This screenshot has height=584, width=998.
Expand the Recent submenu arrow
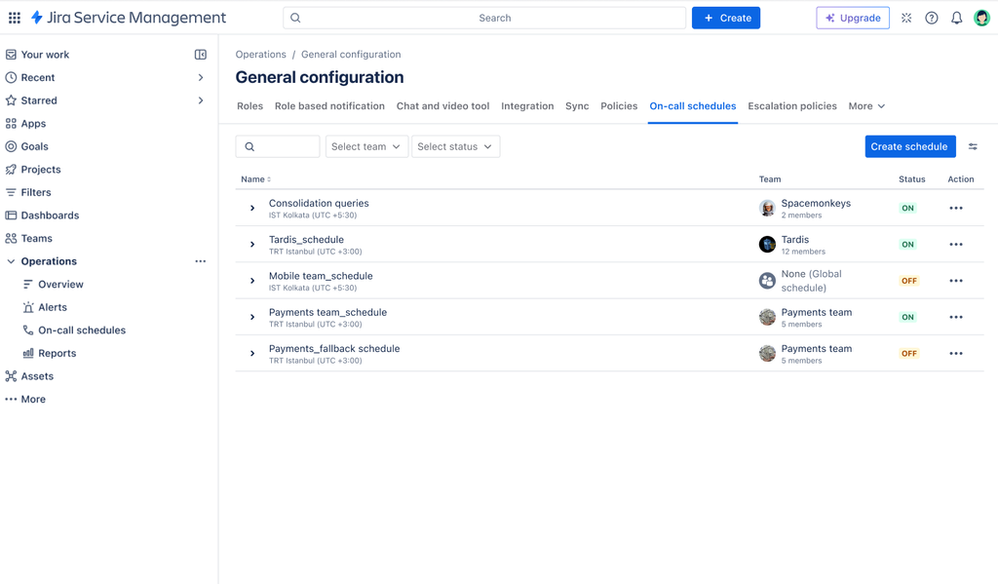click(x=200, y=78)
